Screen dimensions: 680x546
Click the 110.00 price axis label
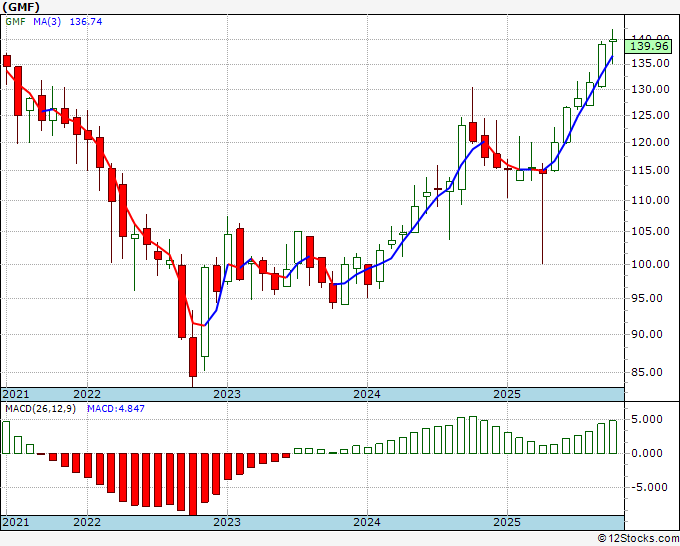pos(649,200)
